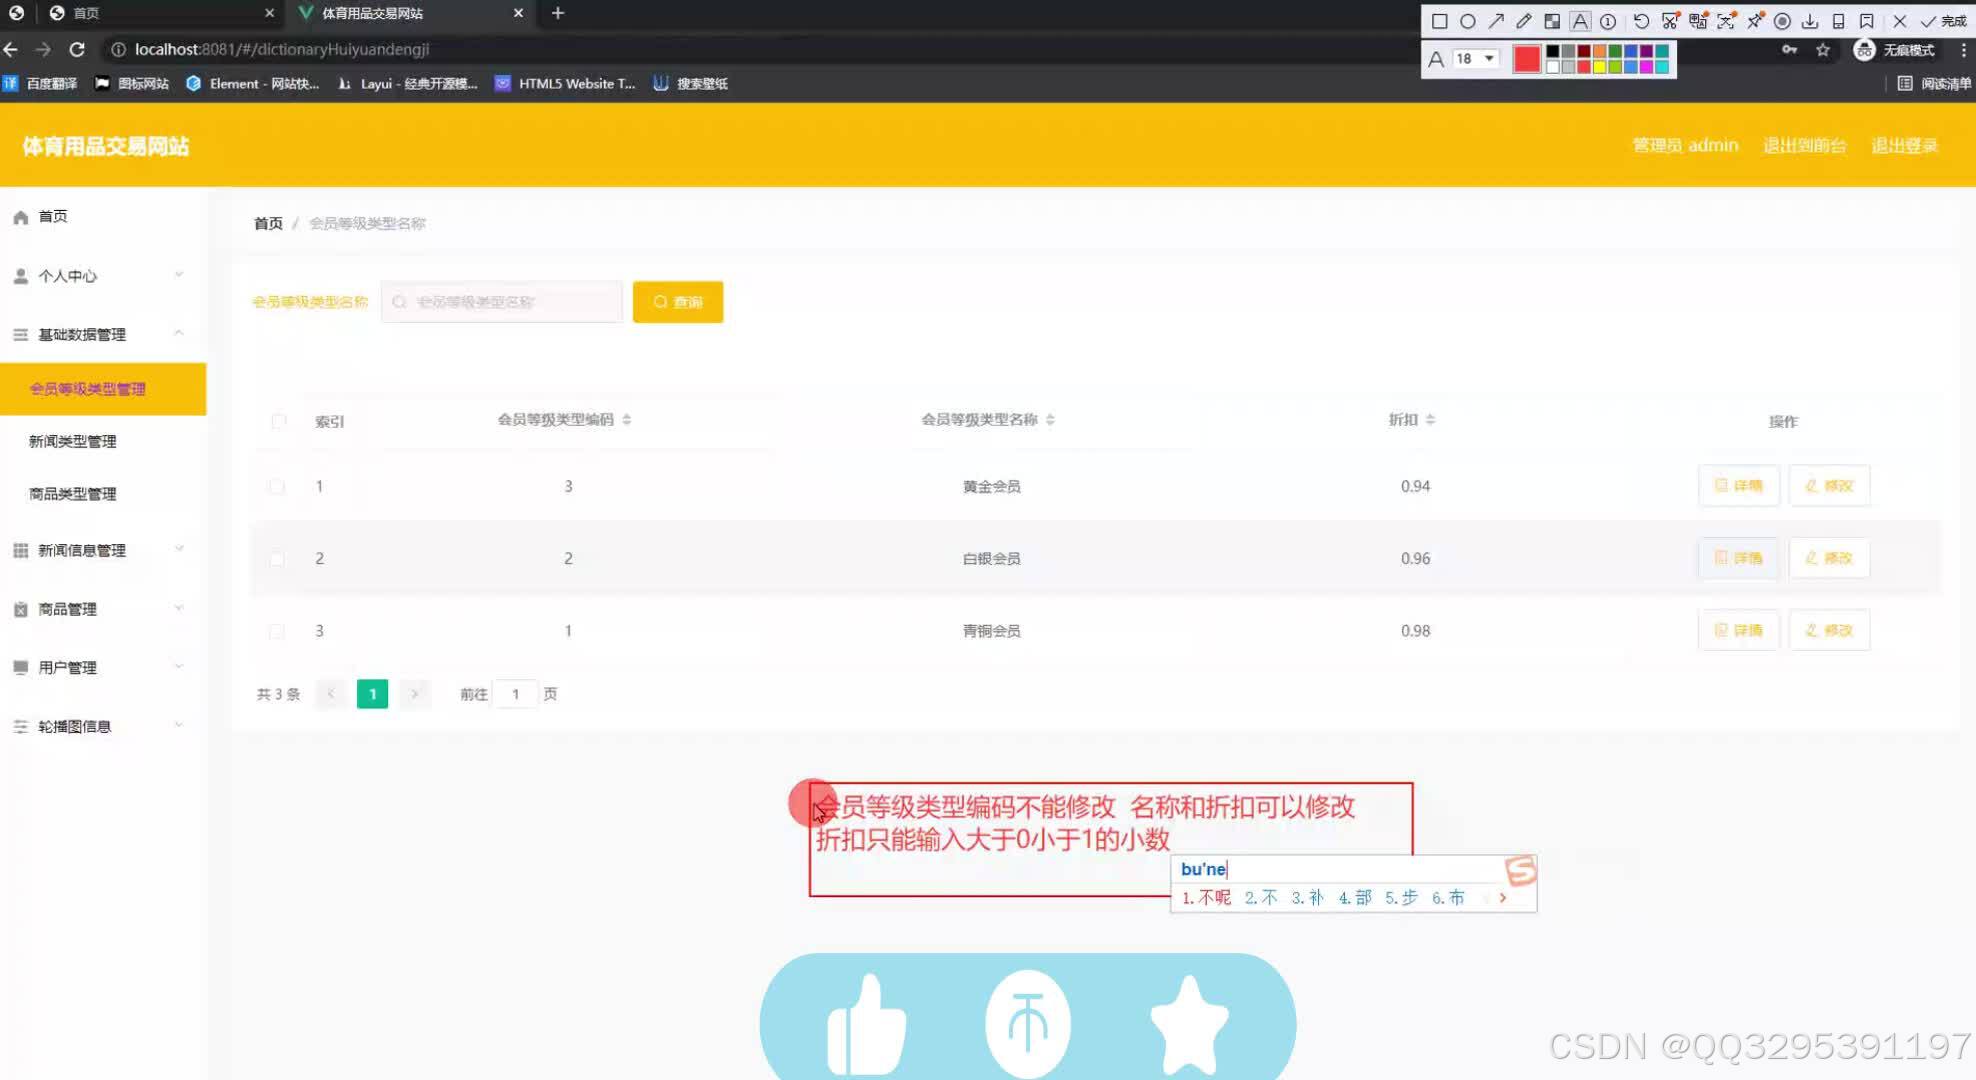This screenshot has height=1080, width=1976.
Task: Open 新闻类型管理 in sidebar
Action: (103, 441)
